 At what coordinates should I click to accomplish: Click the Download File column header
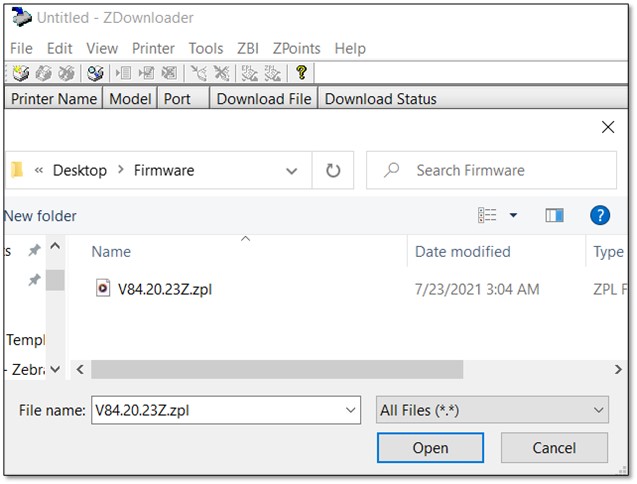(264, 99)
